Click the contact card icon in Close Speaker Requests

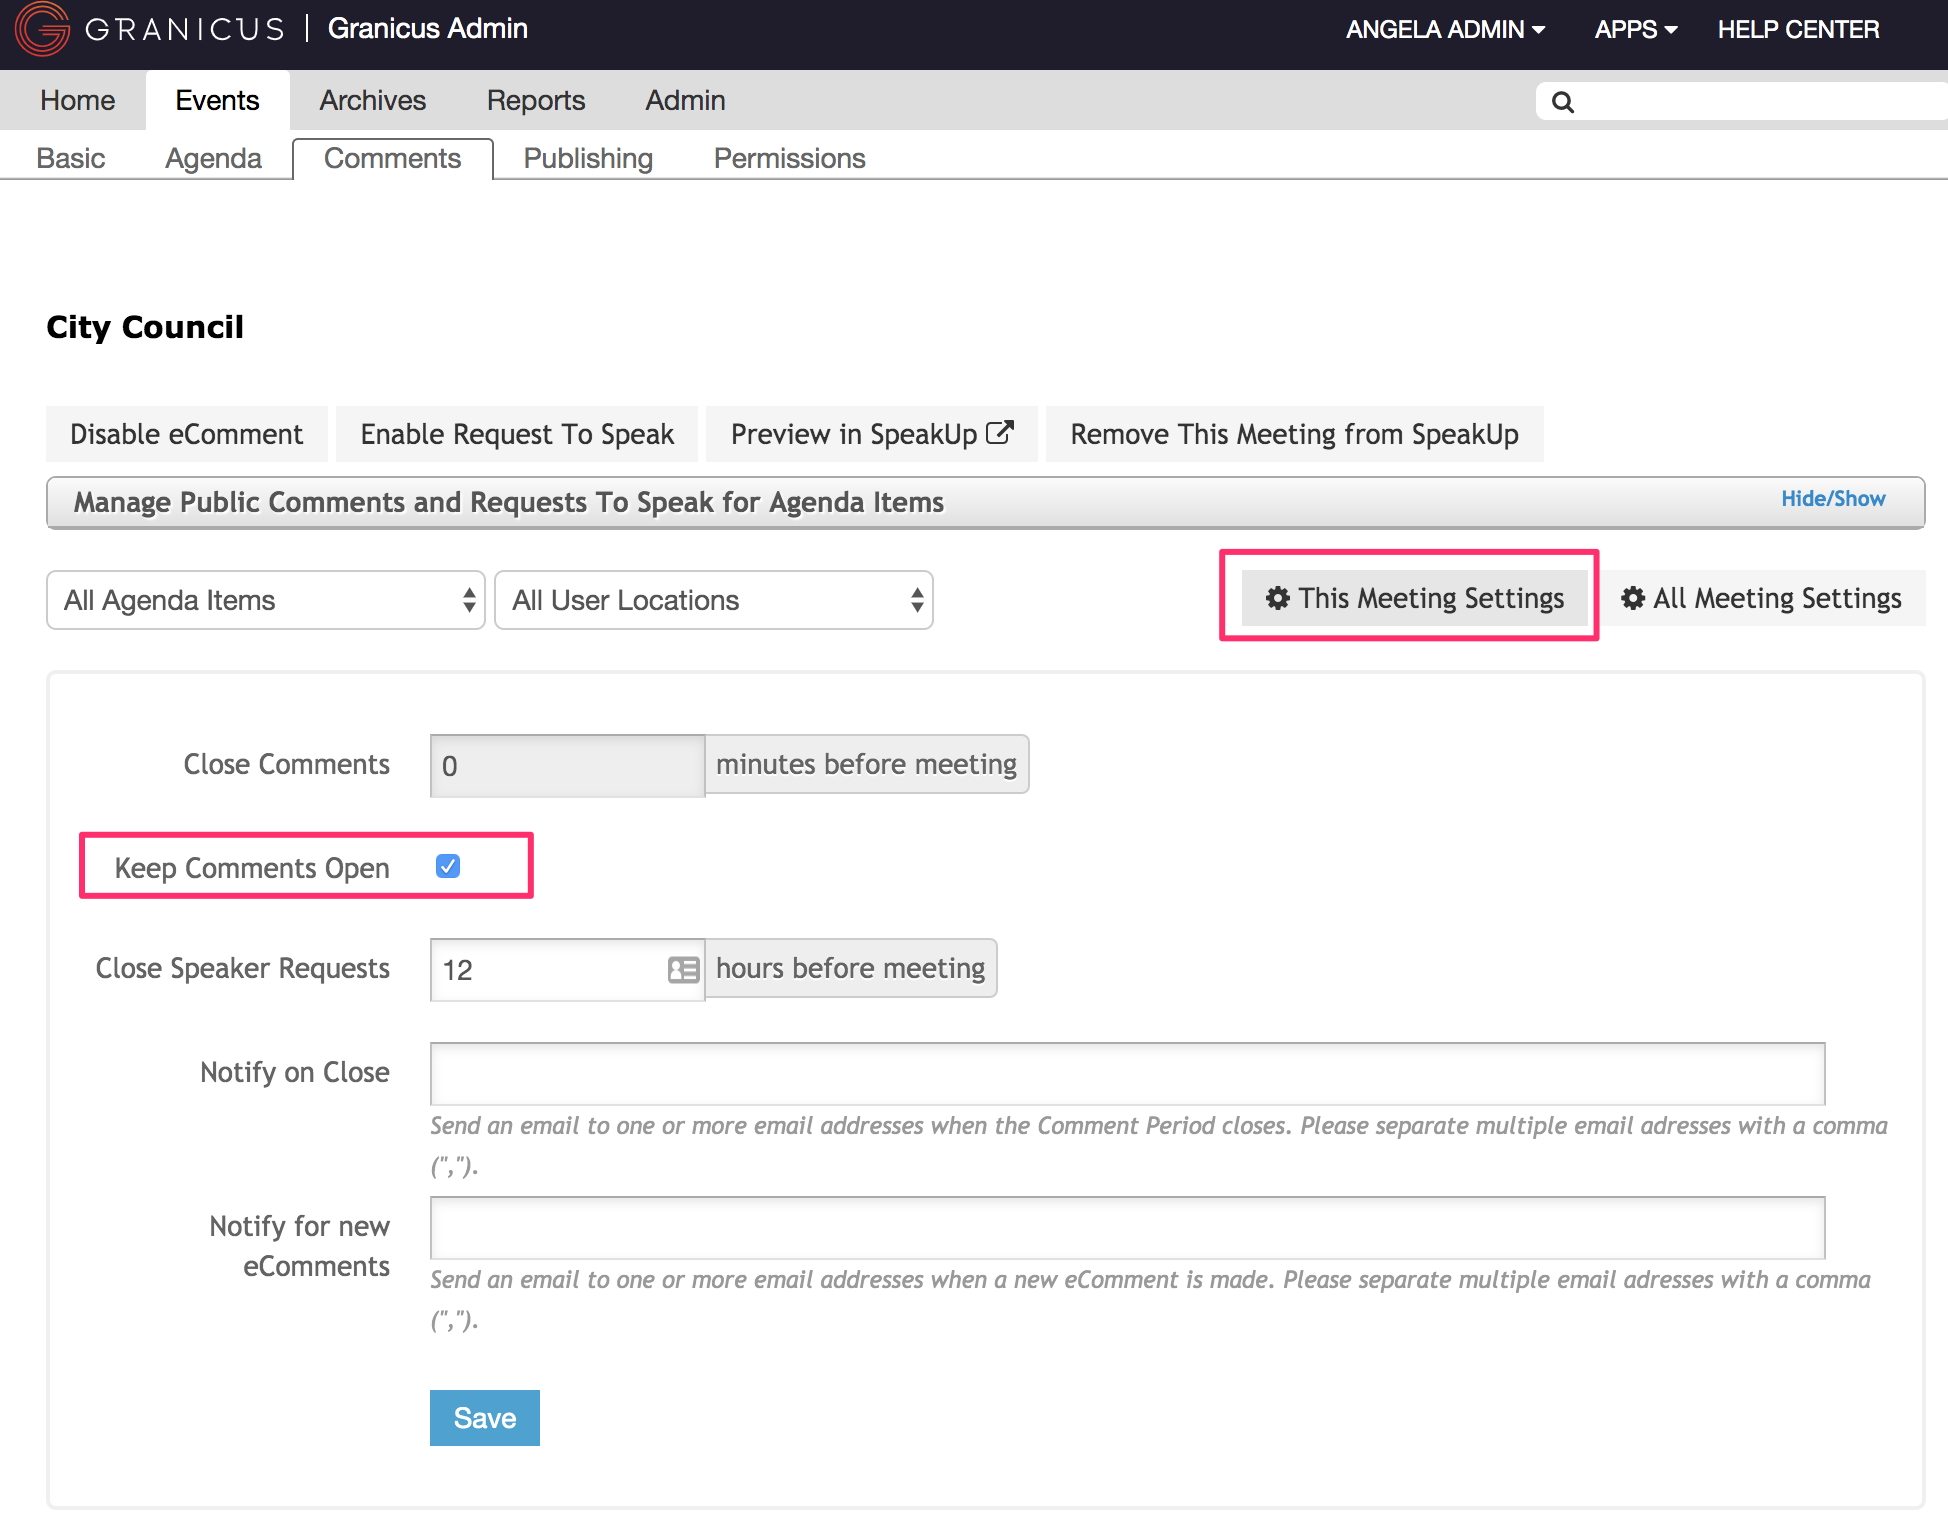[x=682, y=969]
